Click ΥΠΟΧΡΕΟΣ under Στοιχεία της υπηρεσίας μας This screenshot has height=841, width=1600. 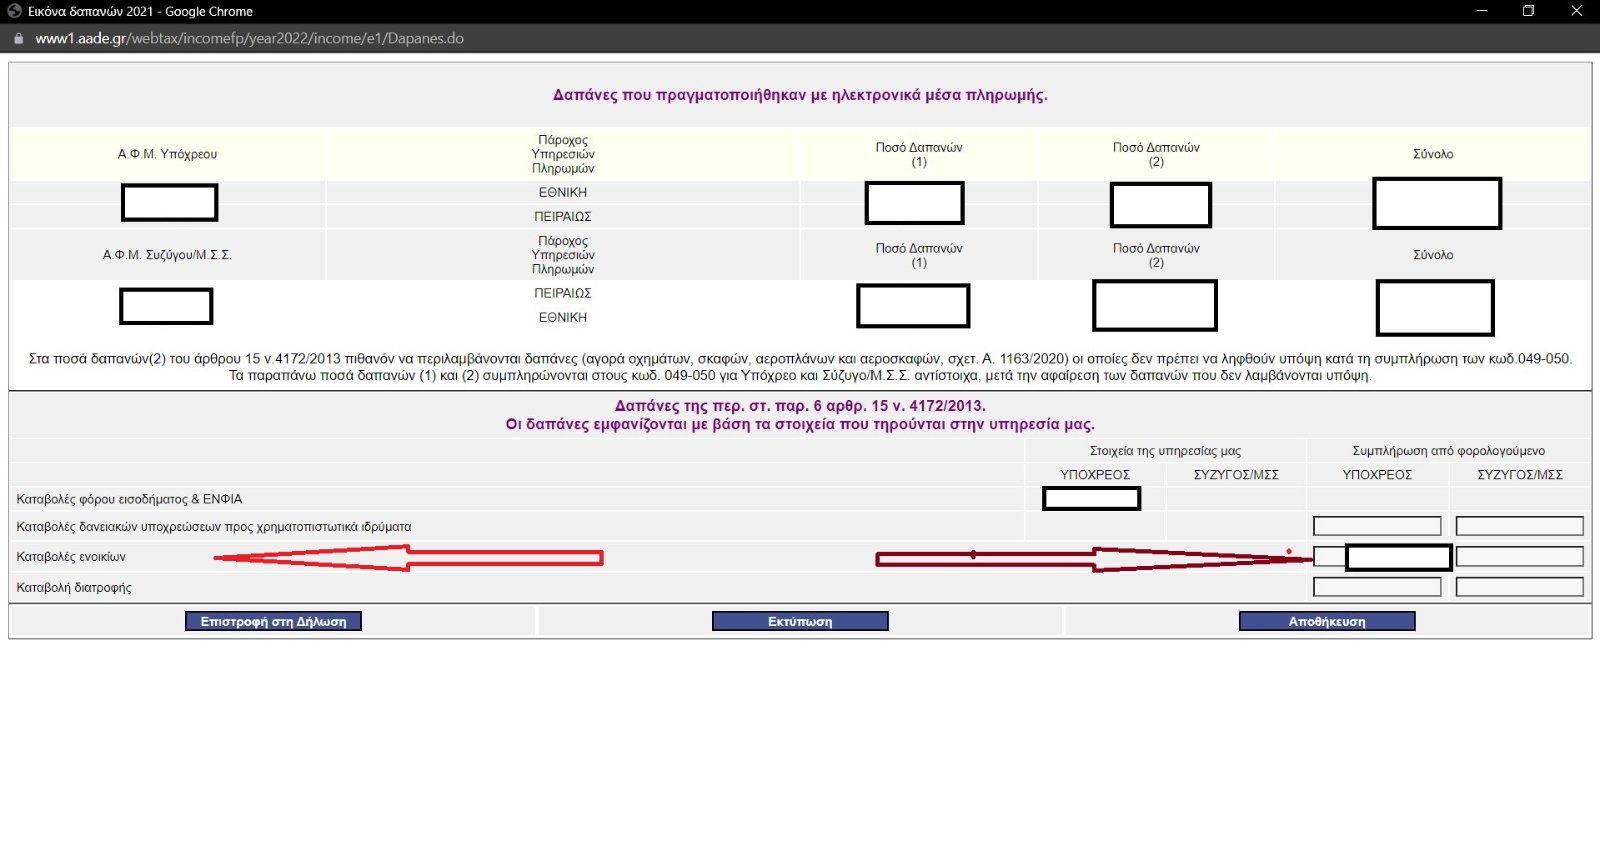point(1095,475)
